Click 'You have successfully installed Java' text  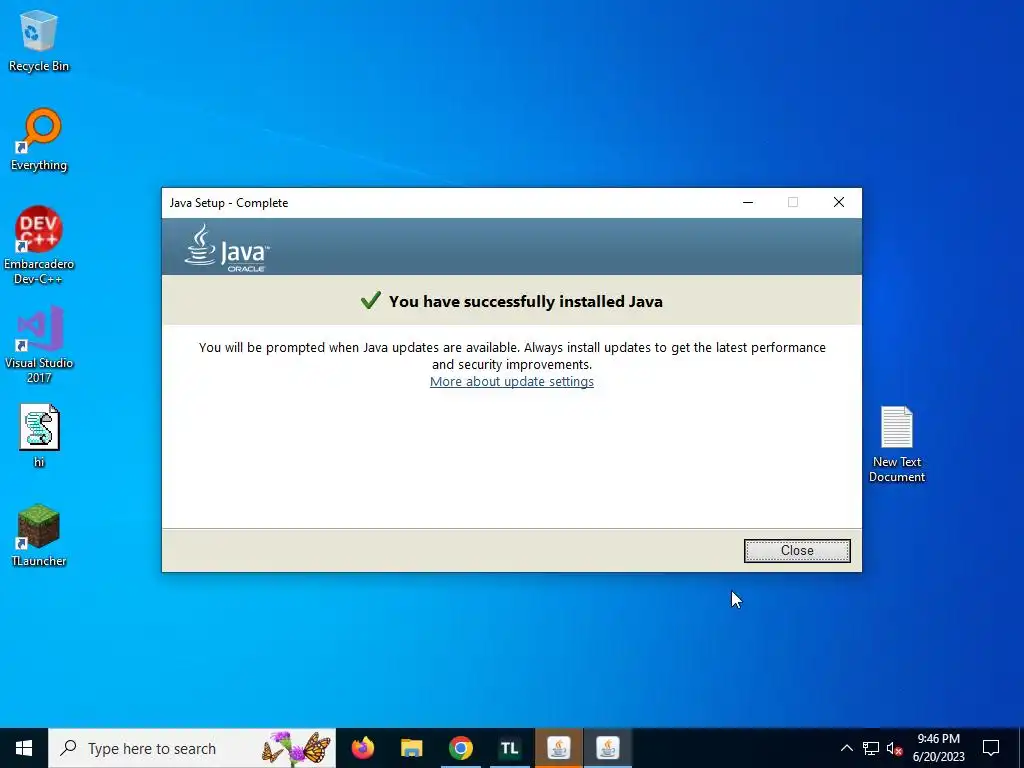(x=526, y=302)
